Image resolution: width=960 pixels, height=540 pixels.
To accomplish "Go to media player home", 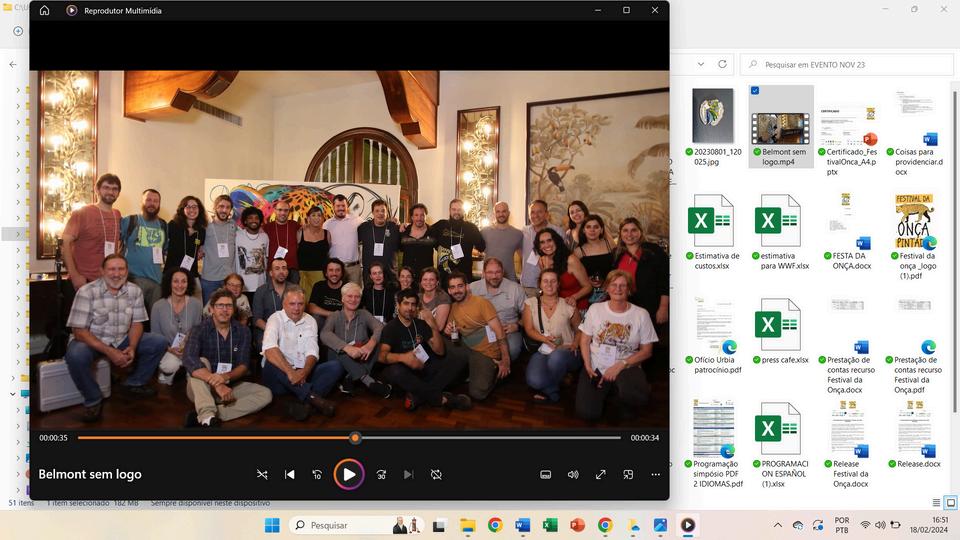I will (44, 10).
